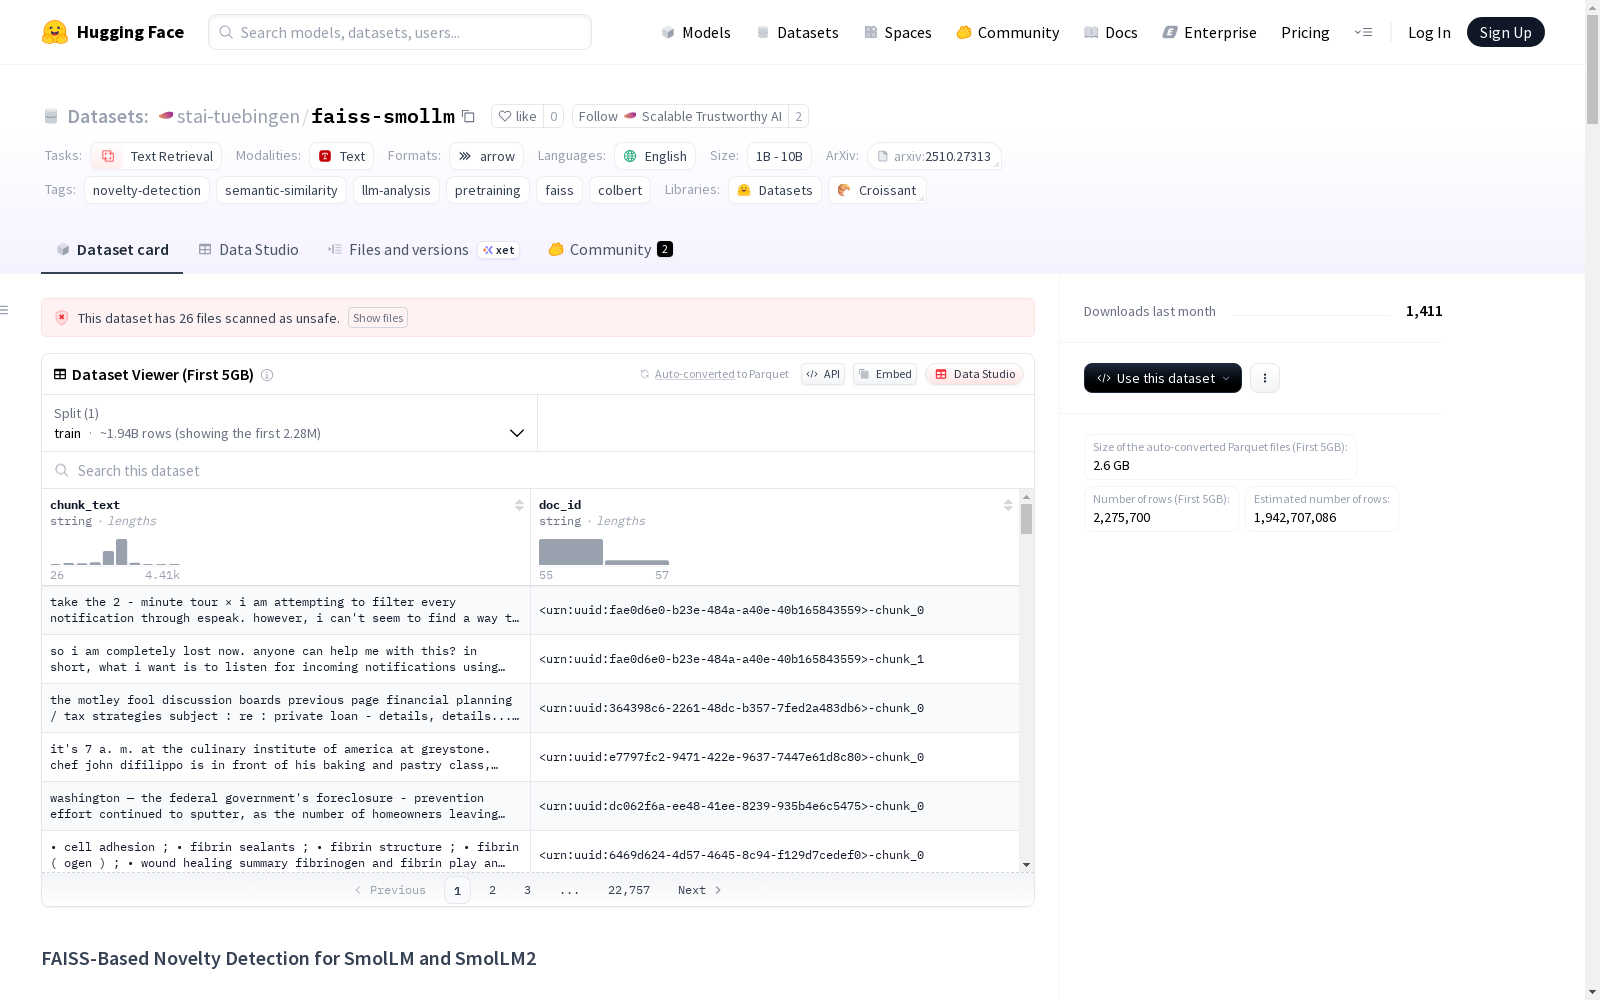Click the Sign Up button

point(1505,32)
